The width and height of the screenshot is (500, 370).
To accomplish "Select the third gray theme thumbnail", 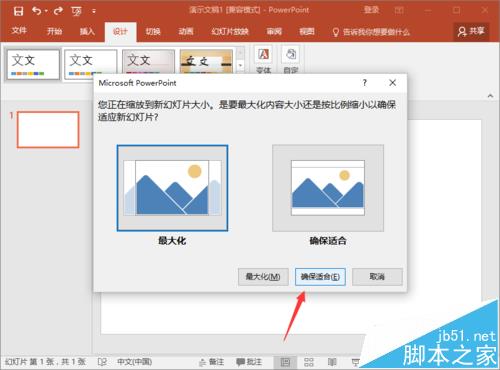I will [148, 63].
